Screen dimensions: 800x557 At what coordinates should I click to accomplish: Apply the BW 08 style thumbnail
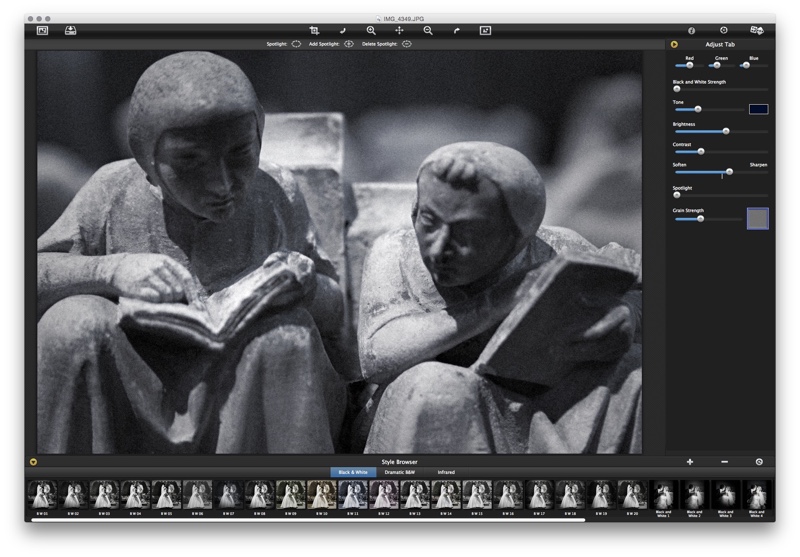pos(260,495)
